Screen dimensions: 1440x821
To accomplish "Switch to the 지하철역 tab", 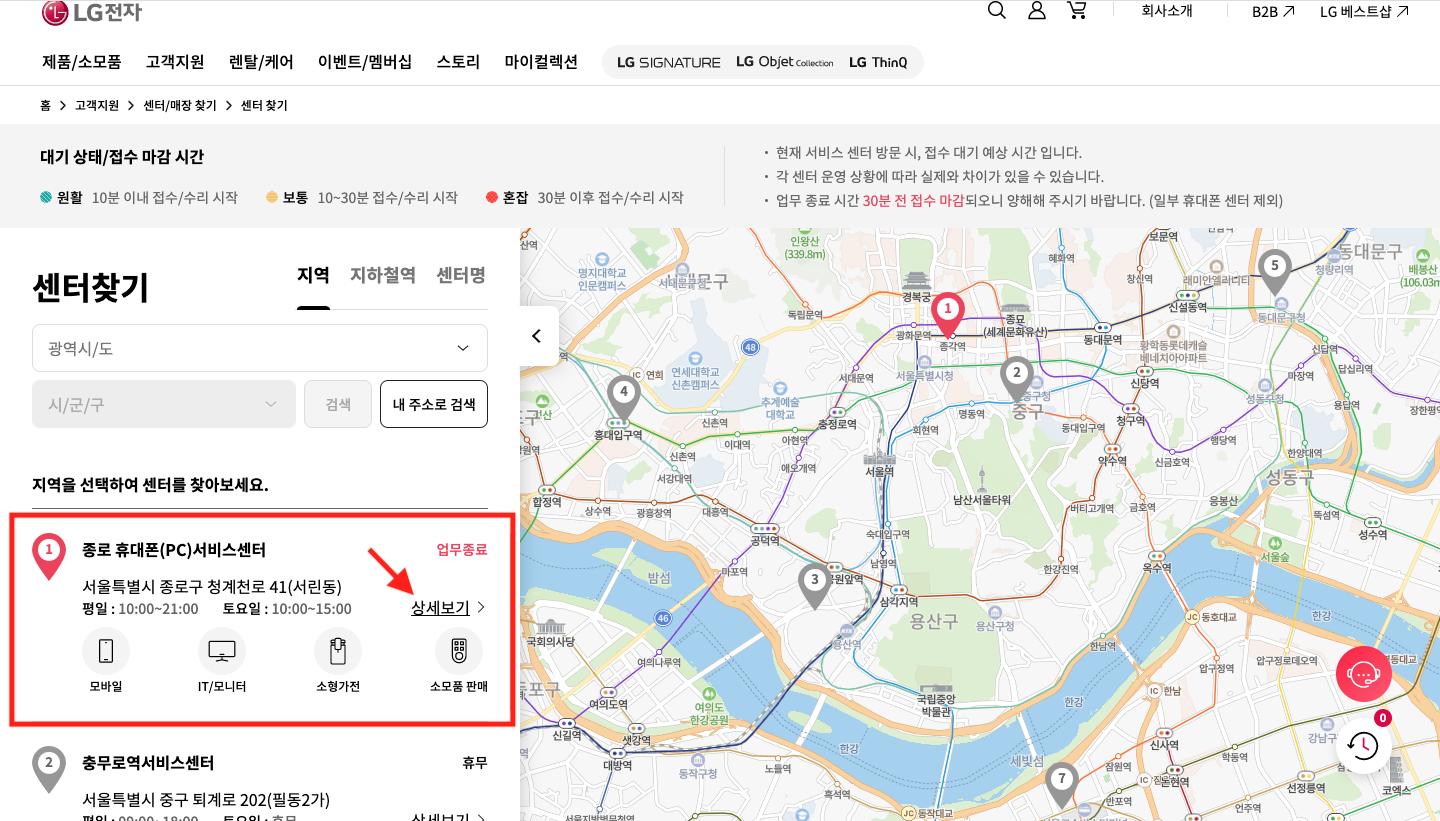I will click(x=382, y=275).
